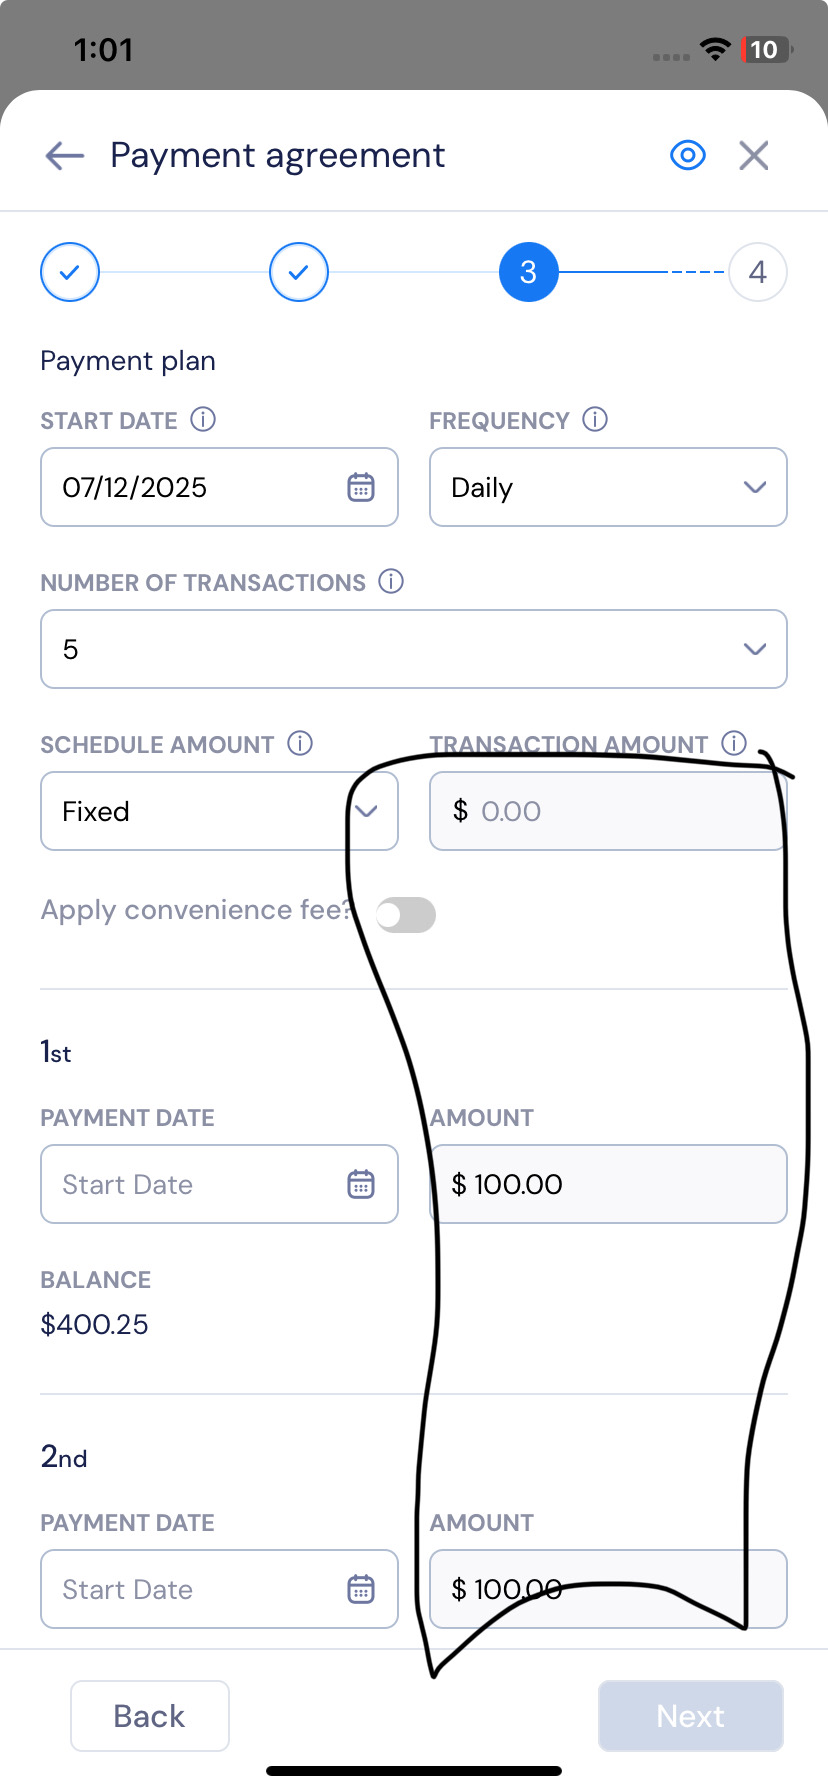Expand the Daily frequency dropdown
828x1792 pixels.
click(608, 487)
